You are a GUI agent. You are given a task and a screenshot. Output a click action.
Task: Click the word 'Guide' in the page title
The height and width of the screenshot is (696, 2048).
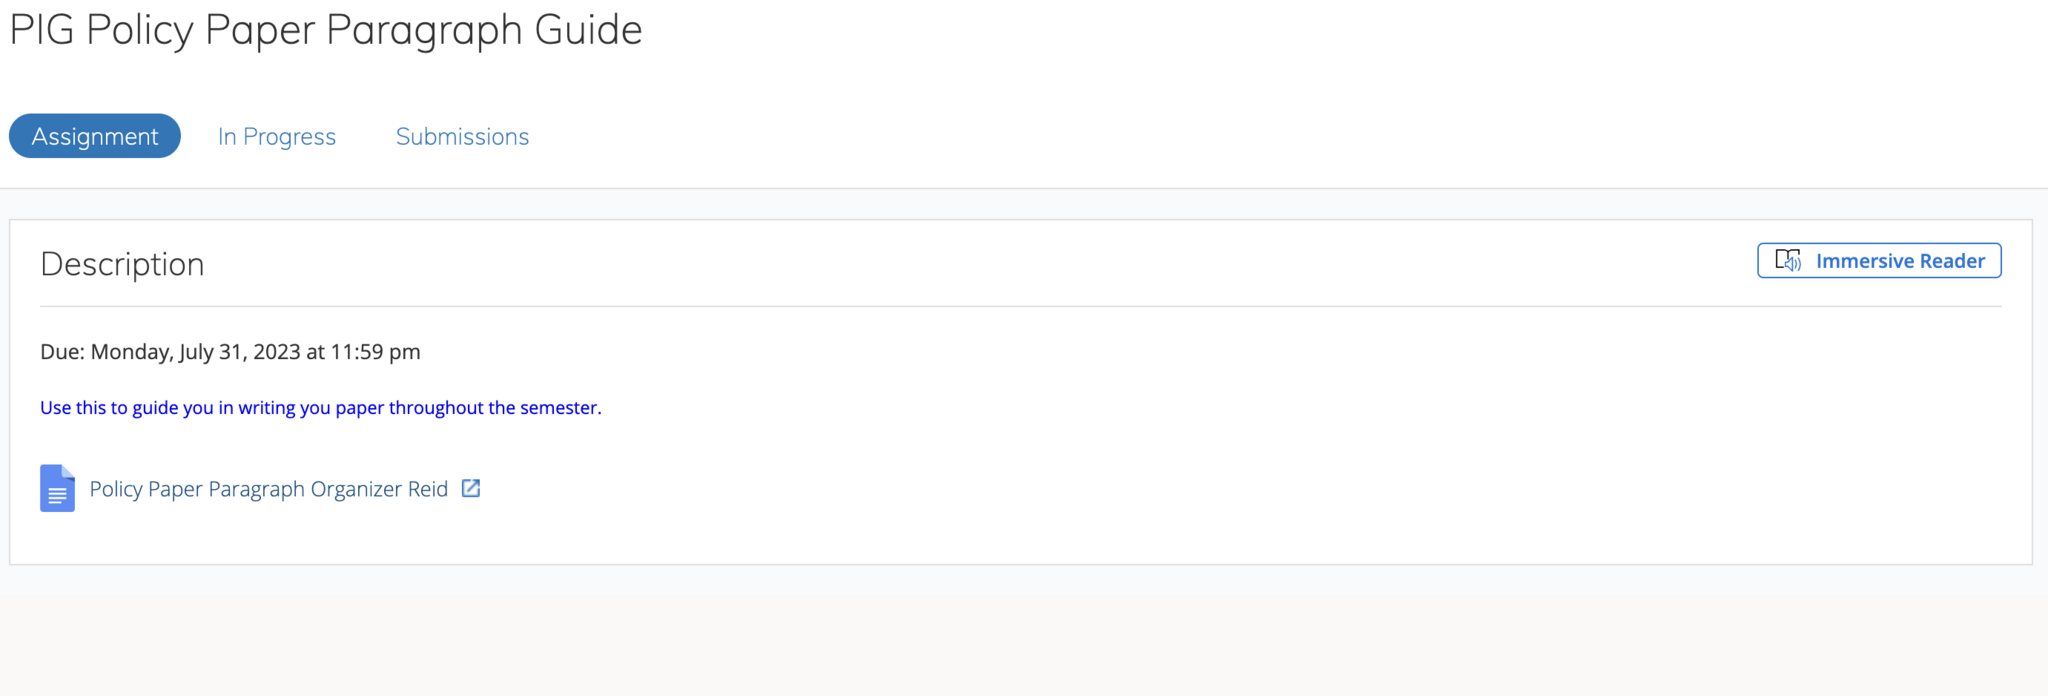(x=588, y=30)
